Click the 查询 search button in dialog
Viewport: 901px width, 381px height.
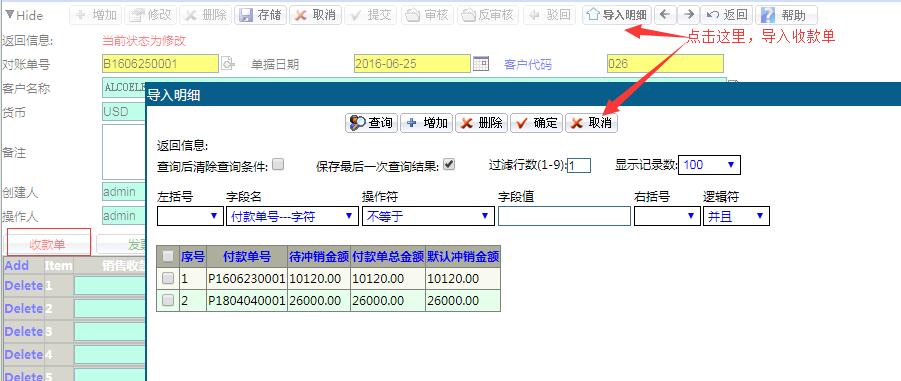tap(371, 122)
